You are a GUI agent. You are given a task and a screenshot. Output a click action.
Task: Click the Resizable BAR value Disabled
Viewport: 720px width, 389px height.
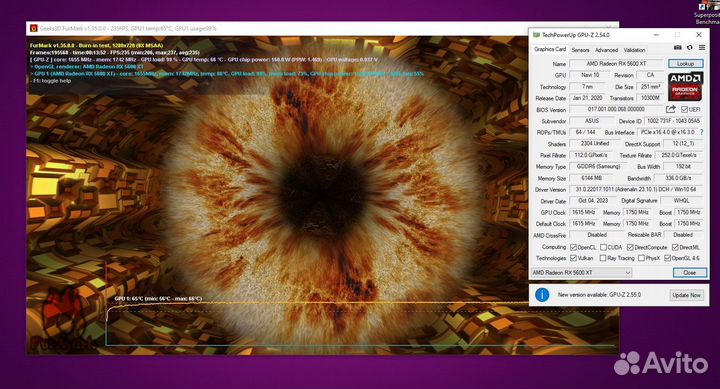pyautogui.click(x=683, y=235)
